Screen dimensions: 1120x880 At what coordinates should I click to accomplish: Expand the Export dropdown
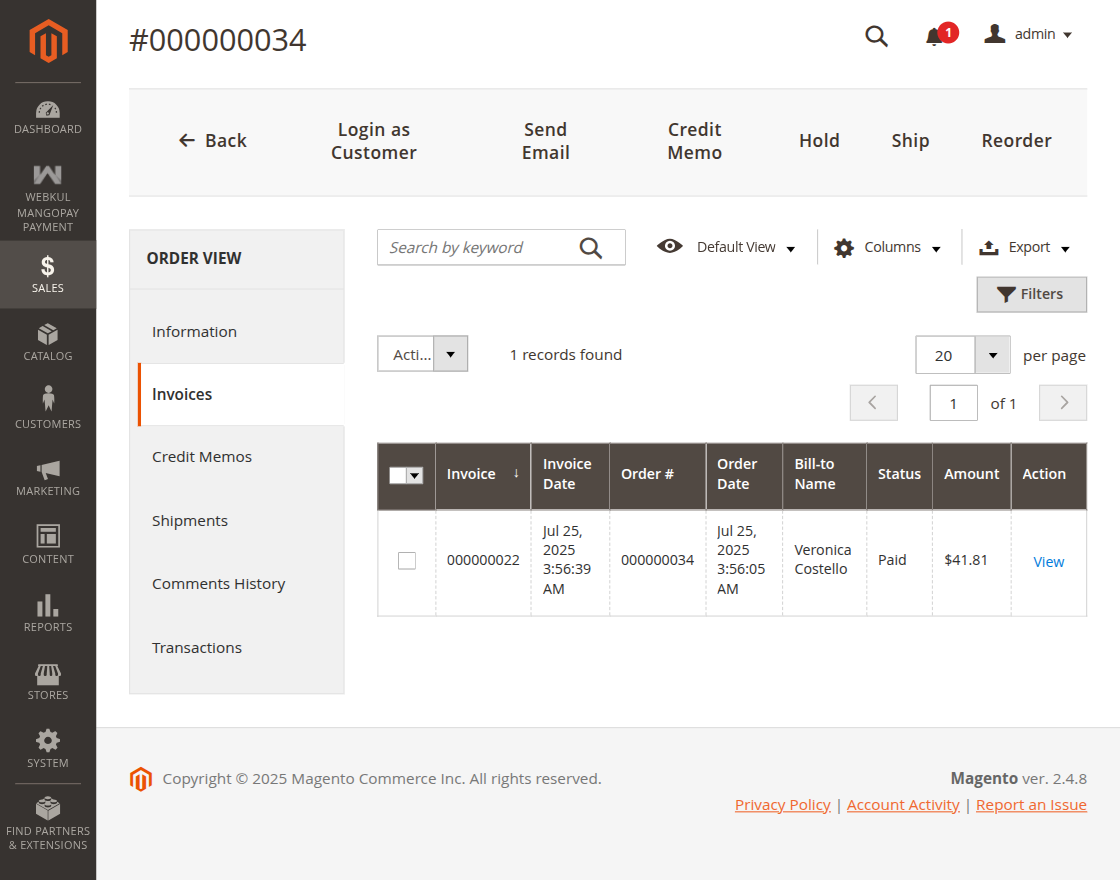coord(1024,246)
